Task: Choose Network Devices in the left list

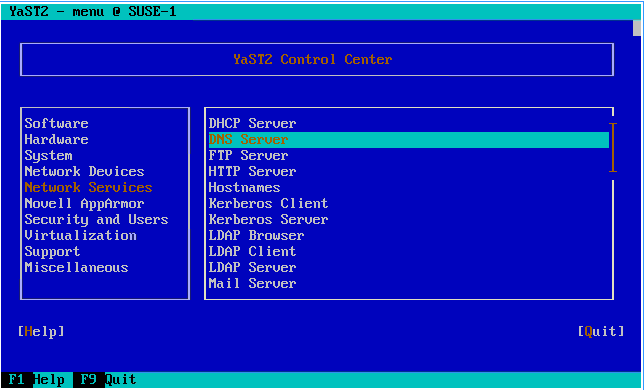Action: [x=84, y=172]
